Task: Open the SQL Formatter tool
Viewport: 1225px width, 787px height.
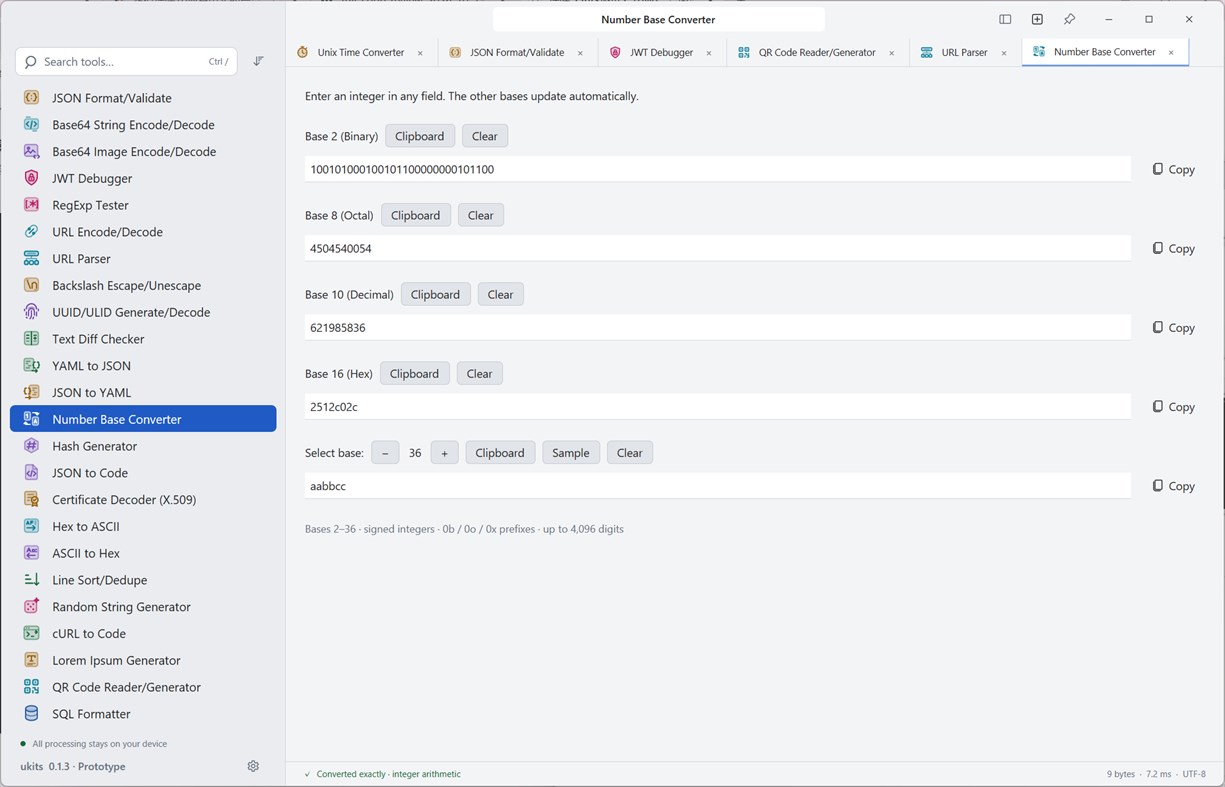Action: click(143, 714)
